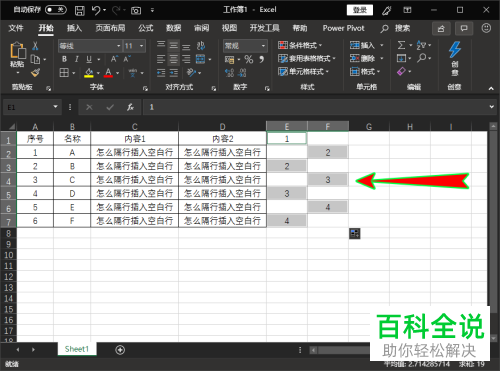The height and width of the screenshot is (371, 500).
Task: Click the Auto Fill Options icon
Action: tap(355, 234)
